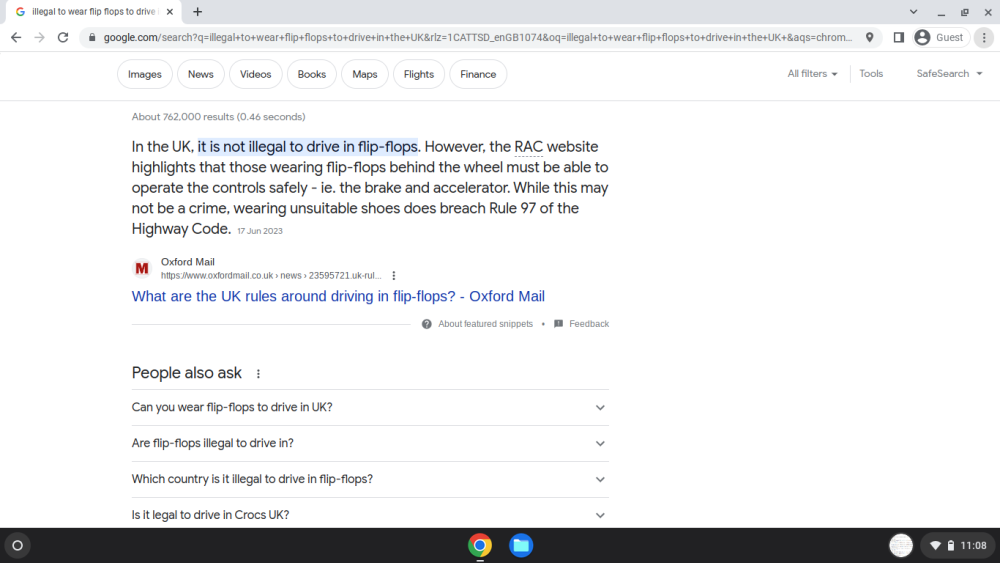The width and height of the screenshot is (1000, 563).
Task: Open About featured snippets link
Action: 485,324
